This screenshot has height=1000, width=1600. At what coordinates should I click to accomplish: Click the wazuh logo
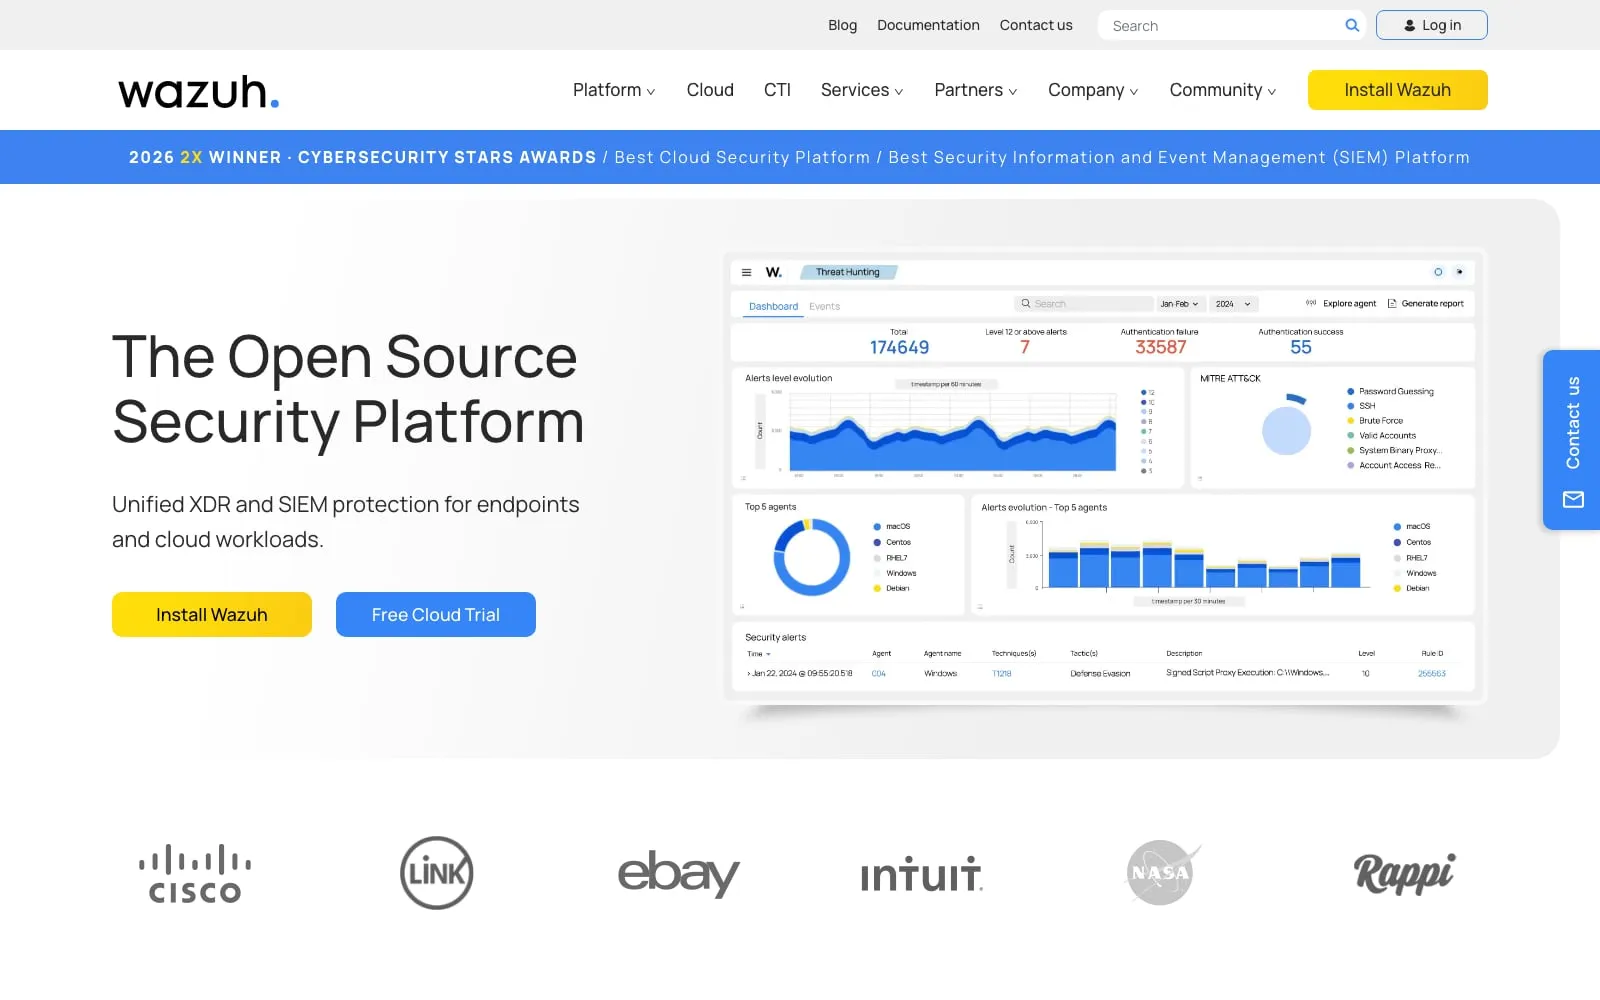click(x=198, y=91)
